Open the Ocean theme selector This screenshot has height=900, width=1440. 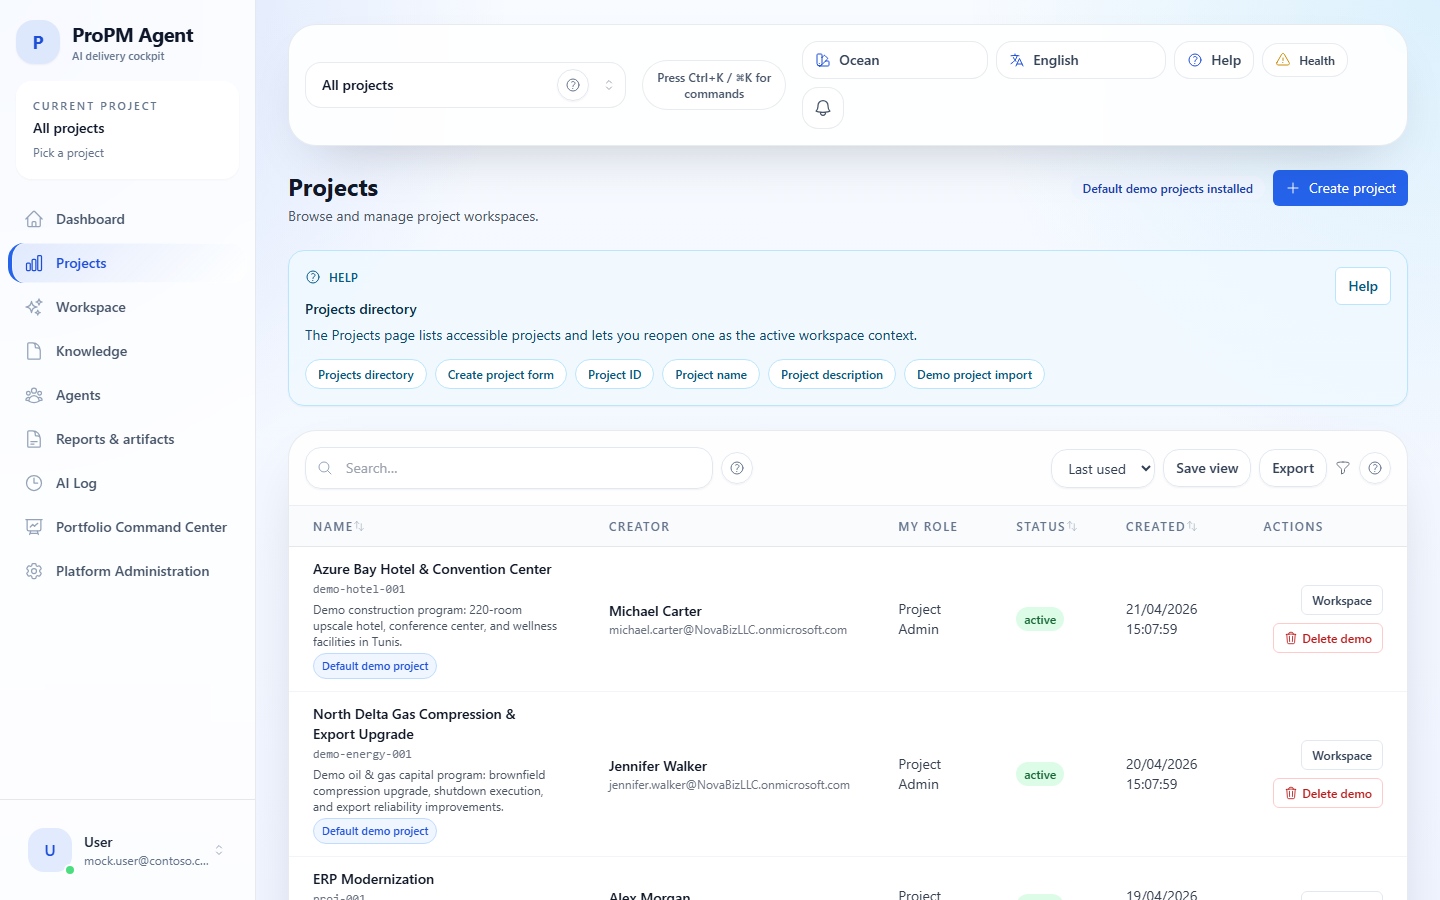894,60
